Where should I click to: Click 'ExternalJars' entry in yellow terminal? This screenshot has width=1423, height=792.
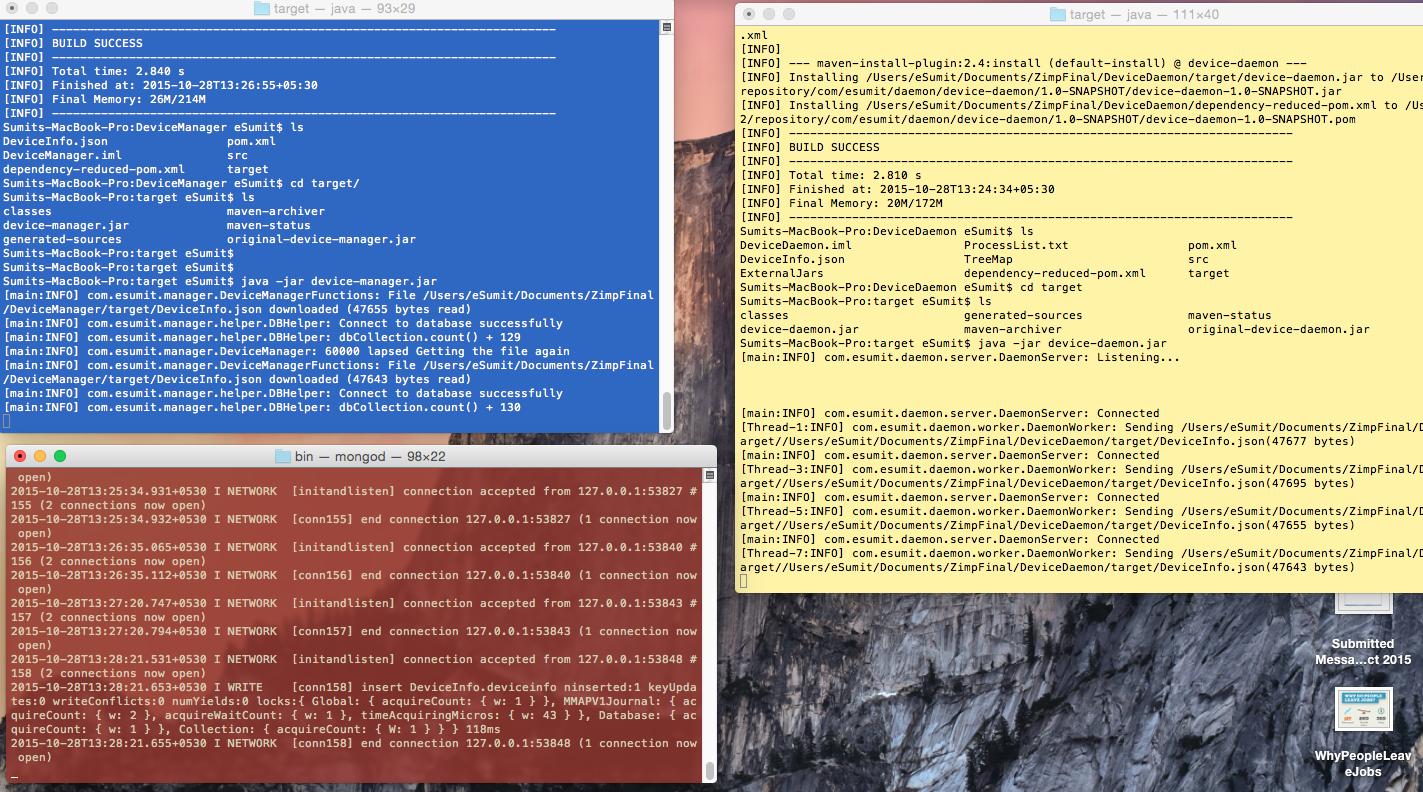click(782, 273)
